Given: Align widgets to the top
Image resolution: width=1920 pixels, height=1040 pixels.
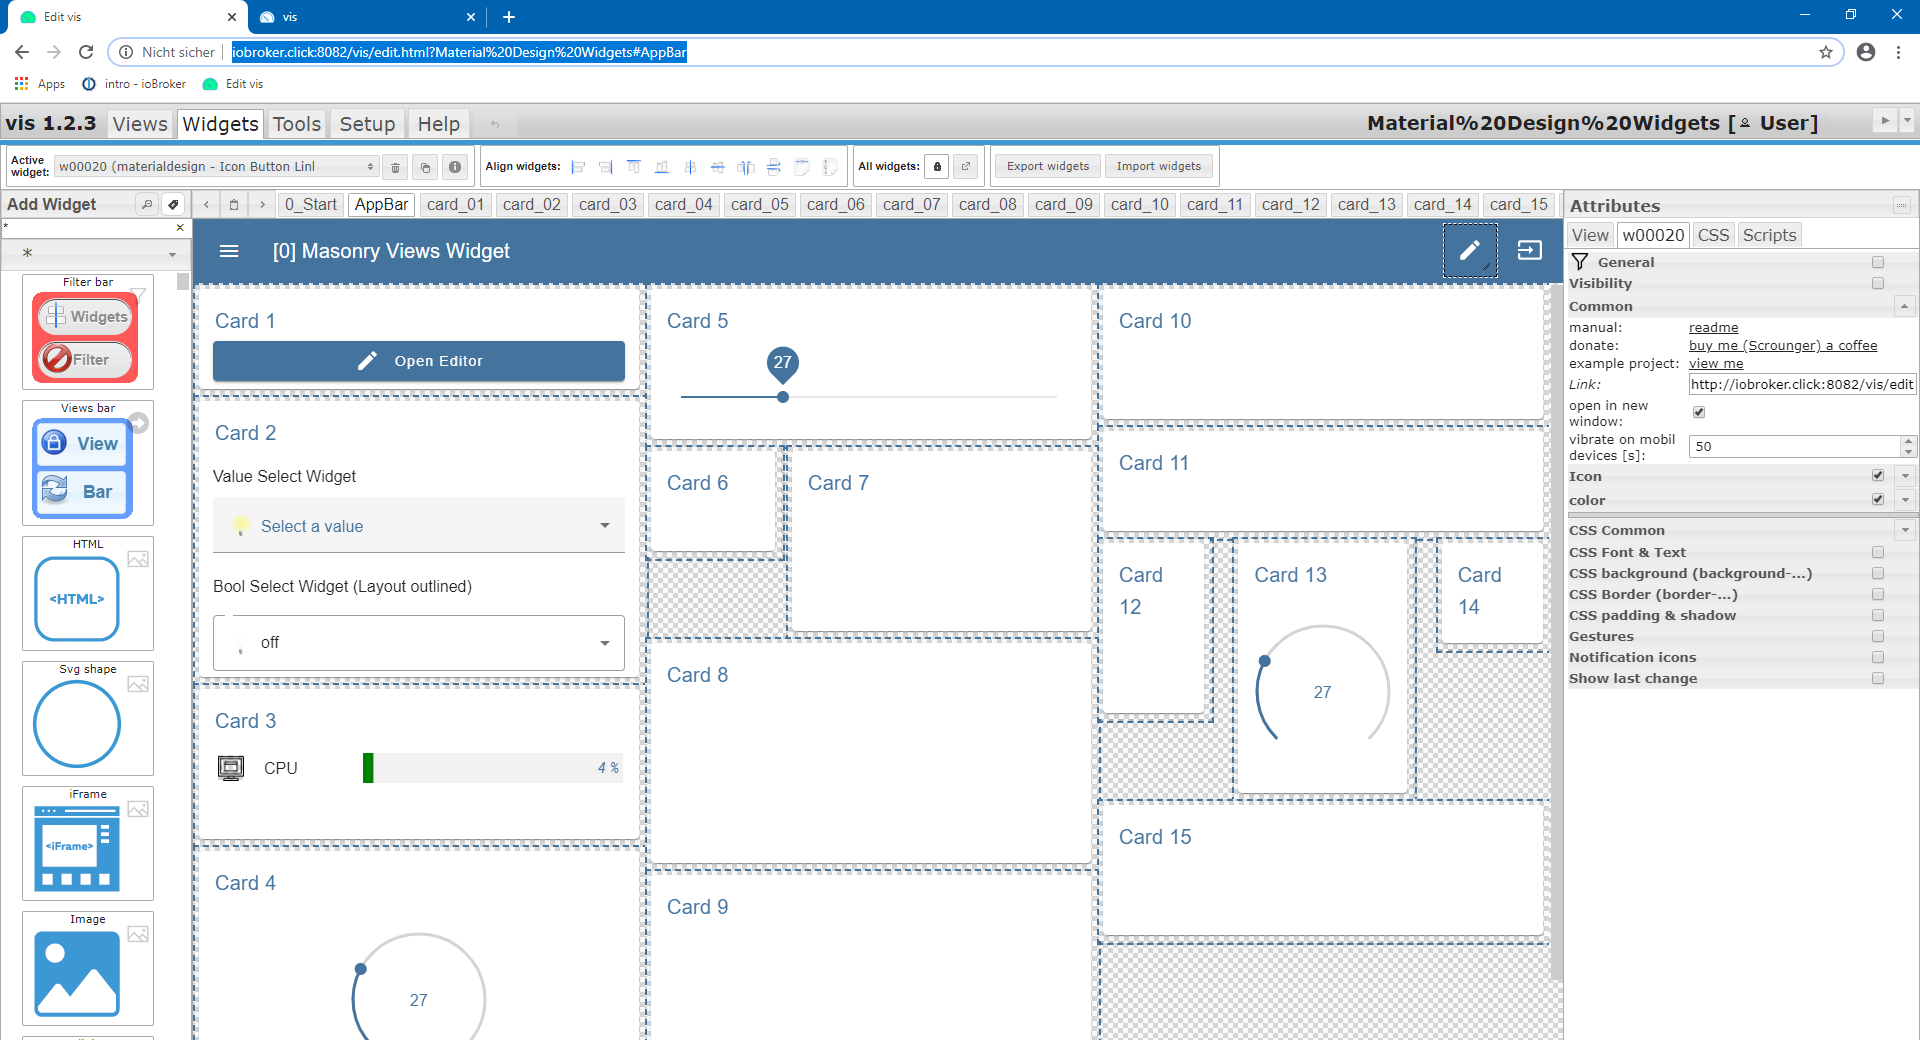Looking at the screenshot, I should tap(634, 167).
